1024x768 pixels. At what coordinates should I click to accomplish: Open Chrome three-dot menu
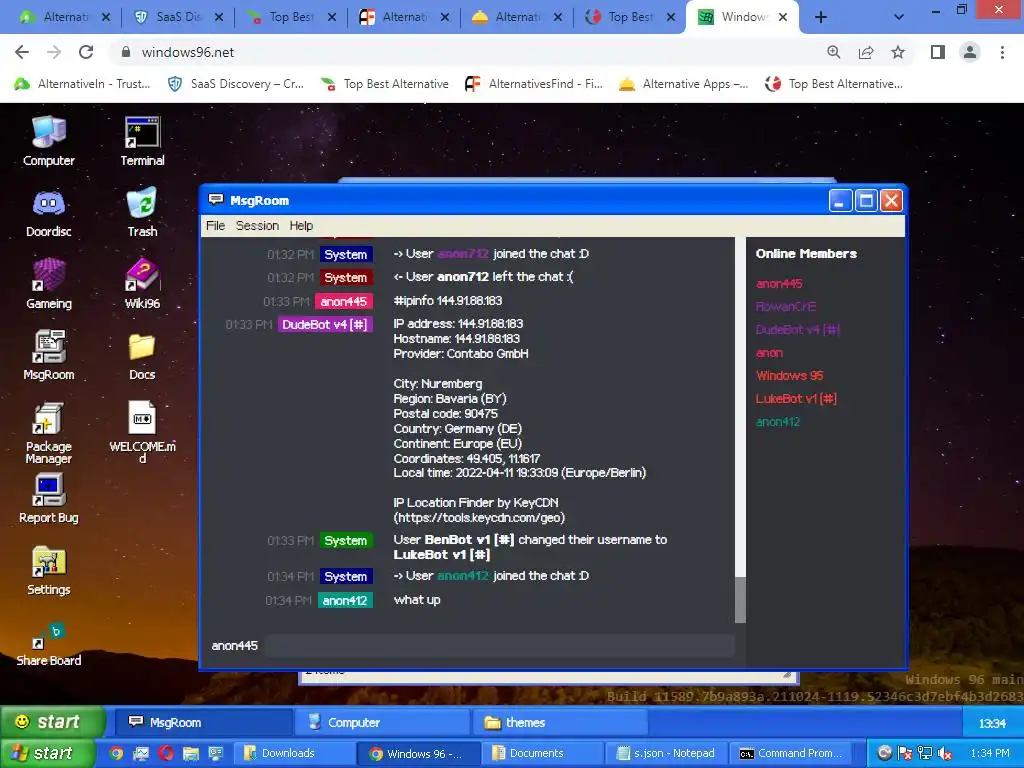1002,52
